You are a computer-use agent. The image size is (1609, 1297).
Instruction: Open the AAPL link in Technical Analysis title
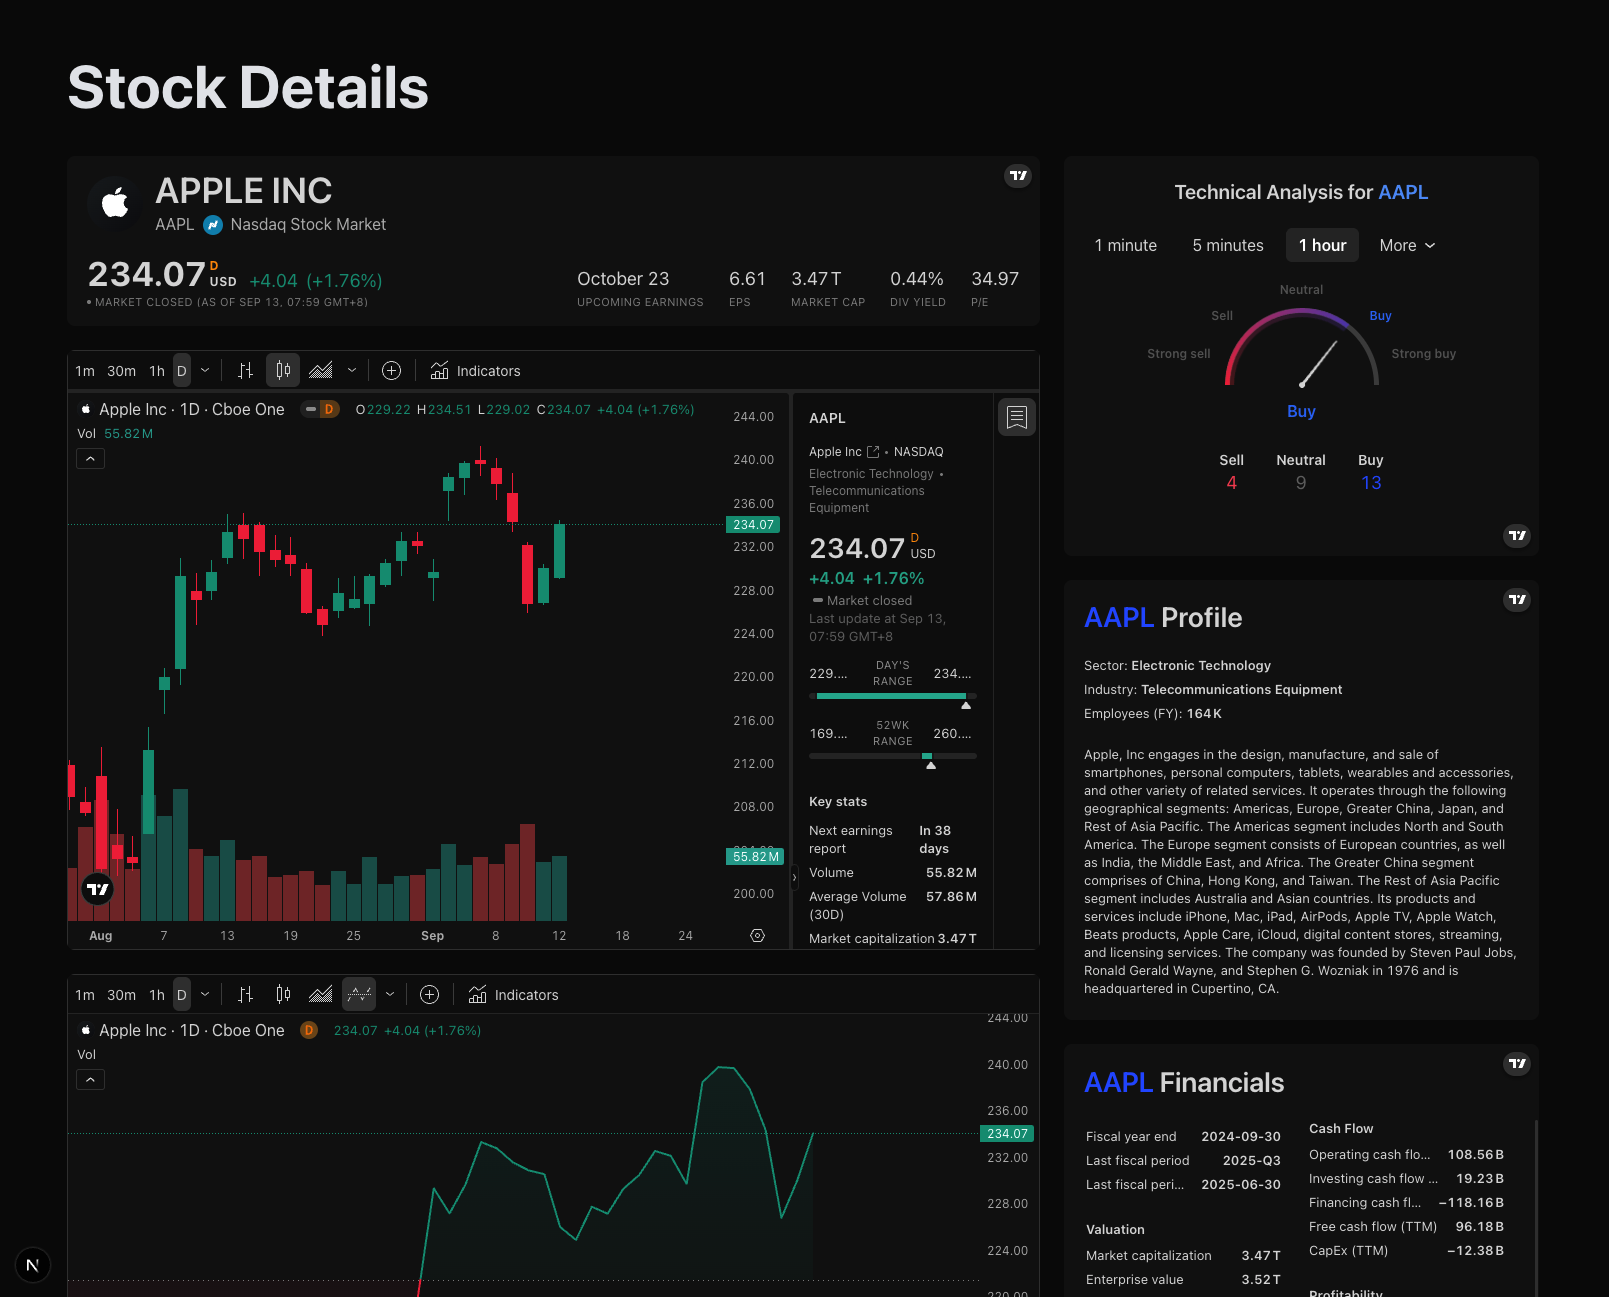click(1403, 192)
